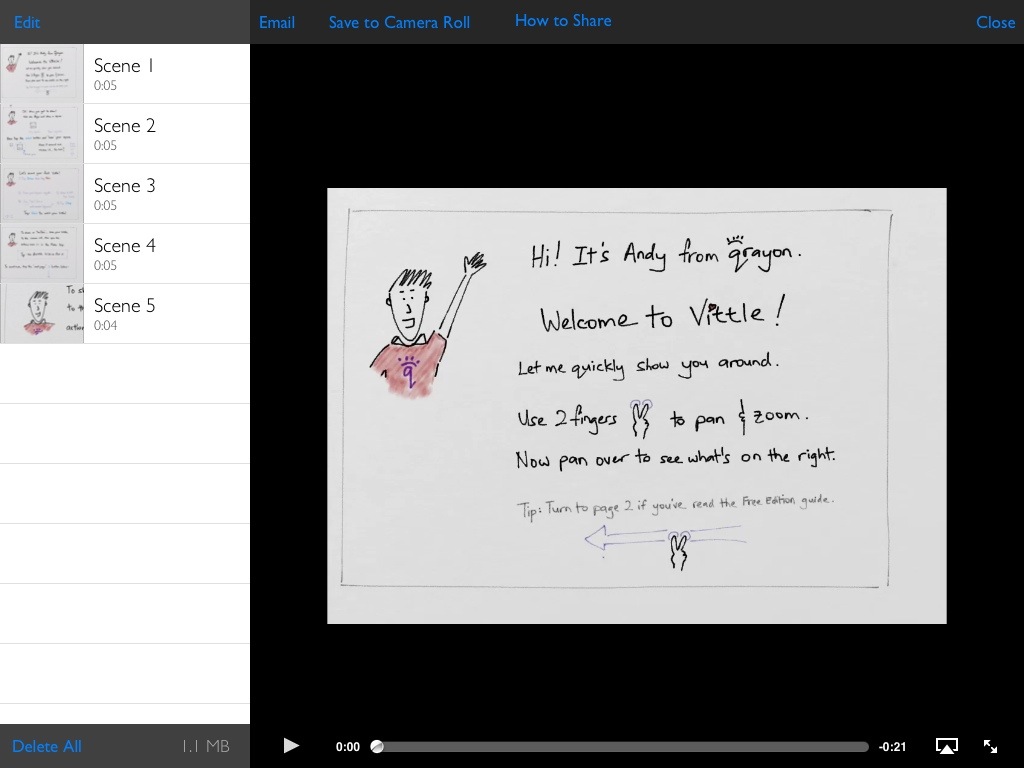The height and width of the screenshot is (768, 1024).
Task: Select Scene 4 in the list
Action: 125,254
